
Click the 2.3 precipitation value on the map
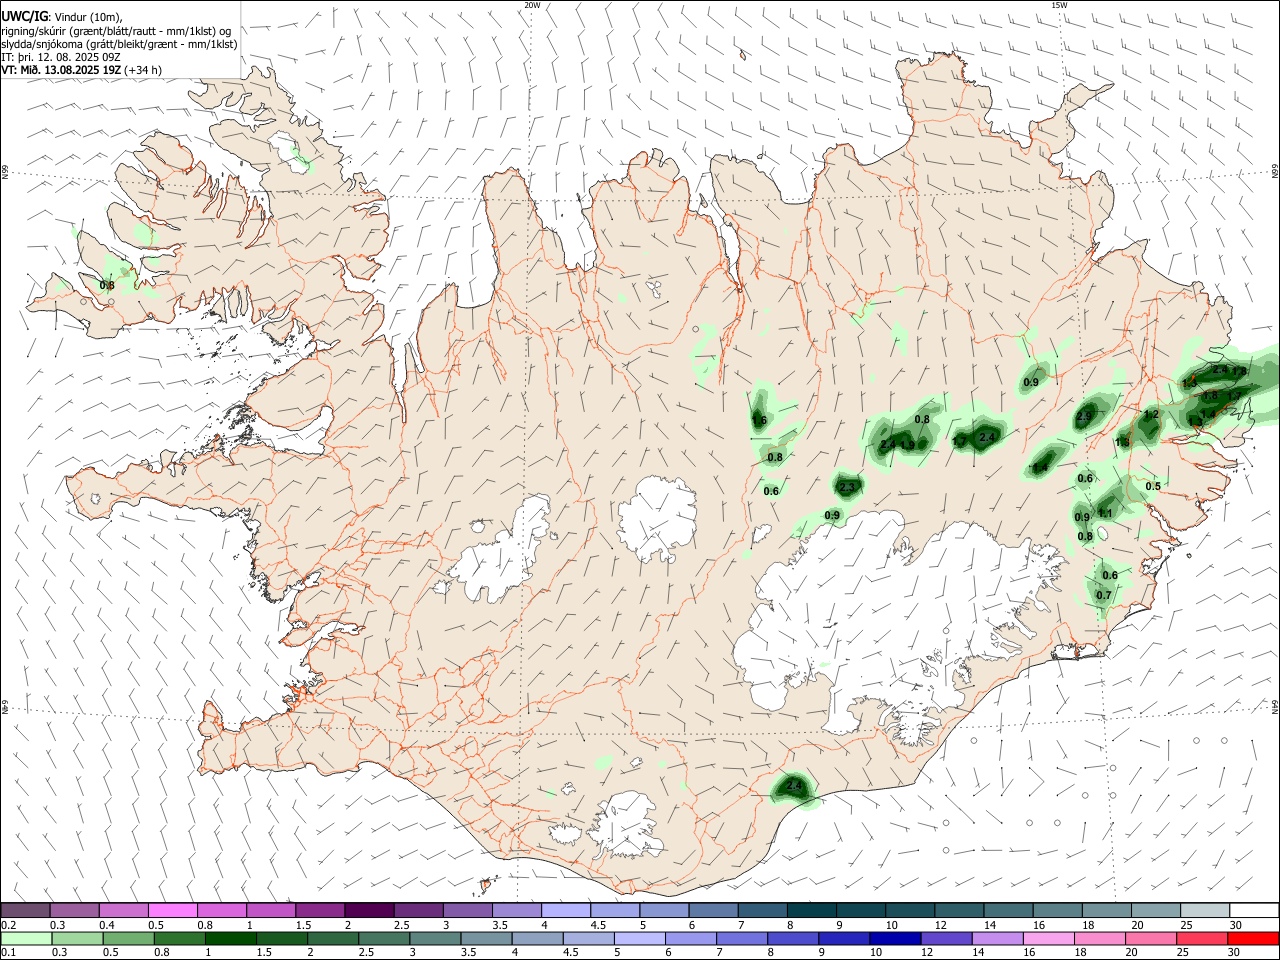coord(848,487)
